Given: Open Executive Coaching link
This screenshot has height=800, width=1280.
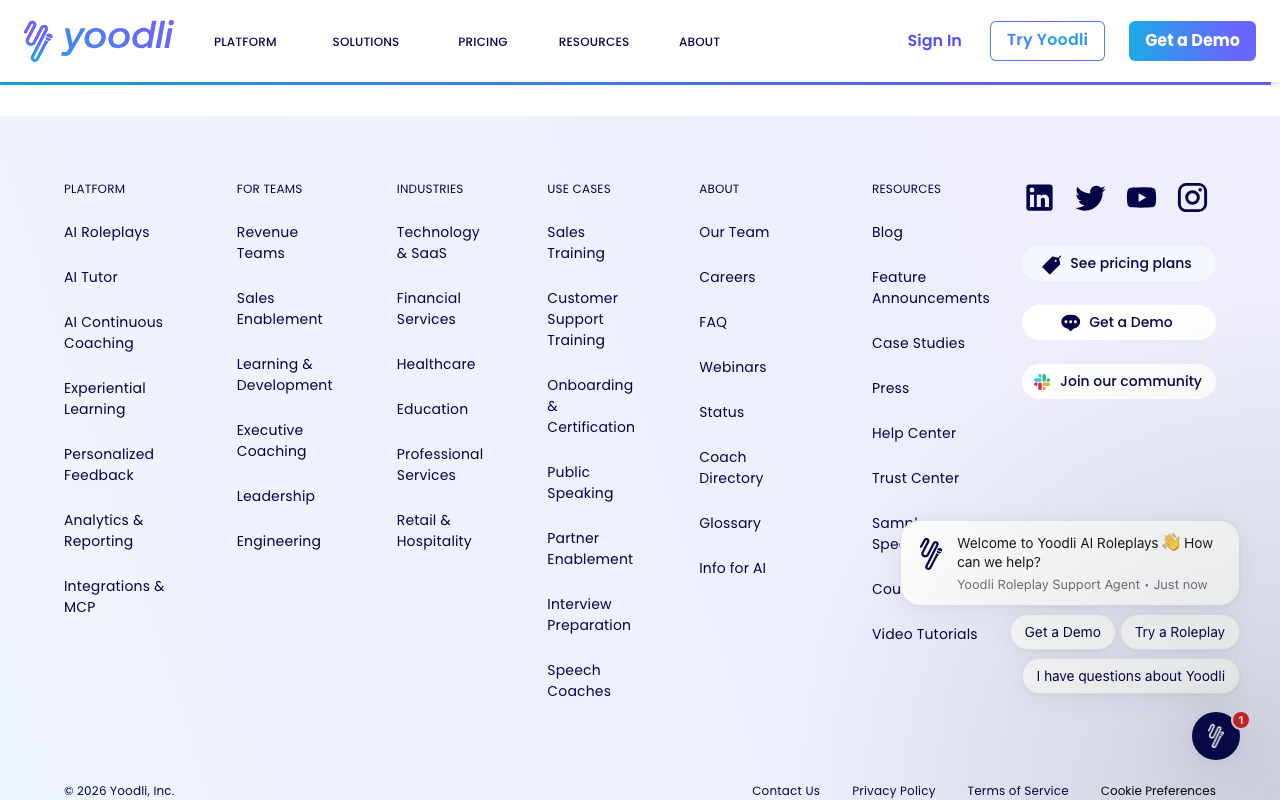Looking at the screenshot, I should point(272,441).
